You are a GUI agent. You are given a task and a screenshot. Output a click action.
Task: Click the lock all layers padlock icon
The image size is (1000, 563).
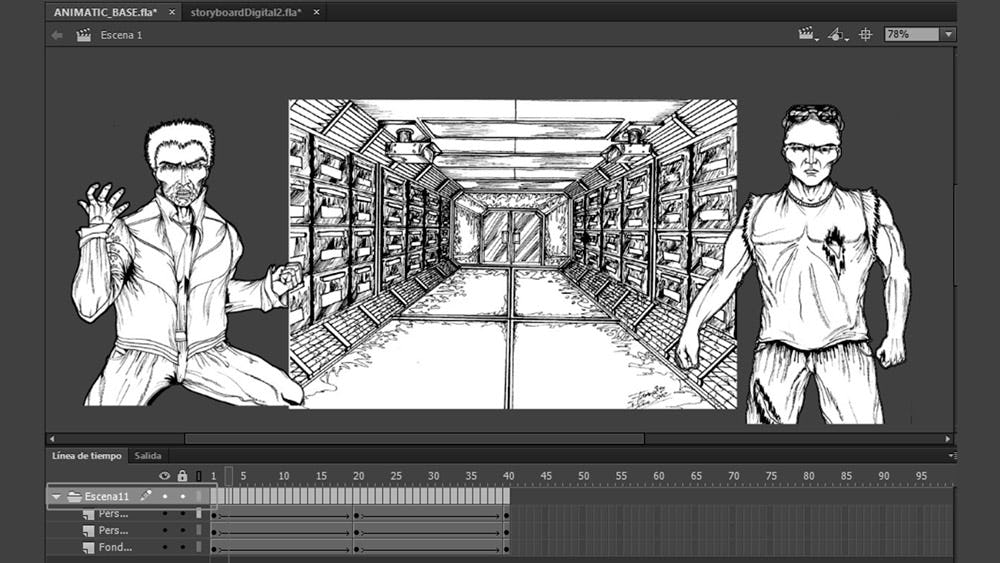(182, 476)
